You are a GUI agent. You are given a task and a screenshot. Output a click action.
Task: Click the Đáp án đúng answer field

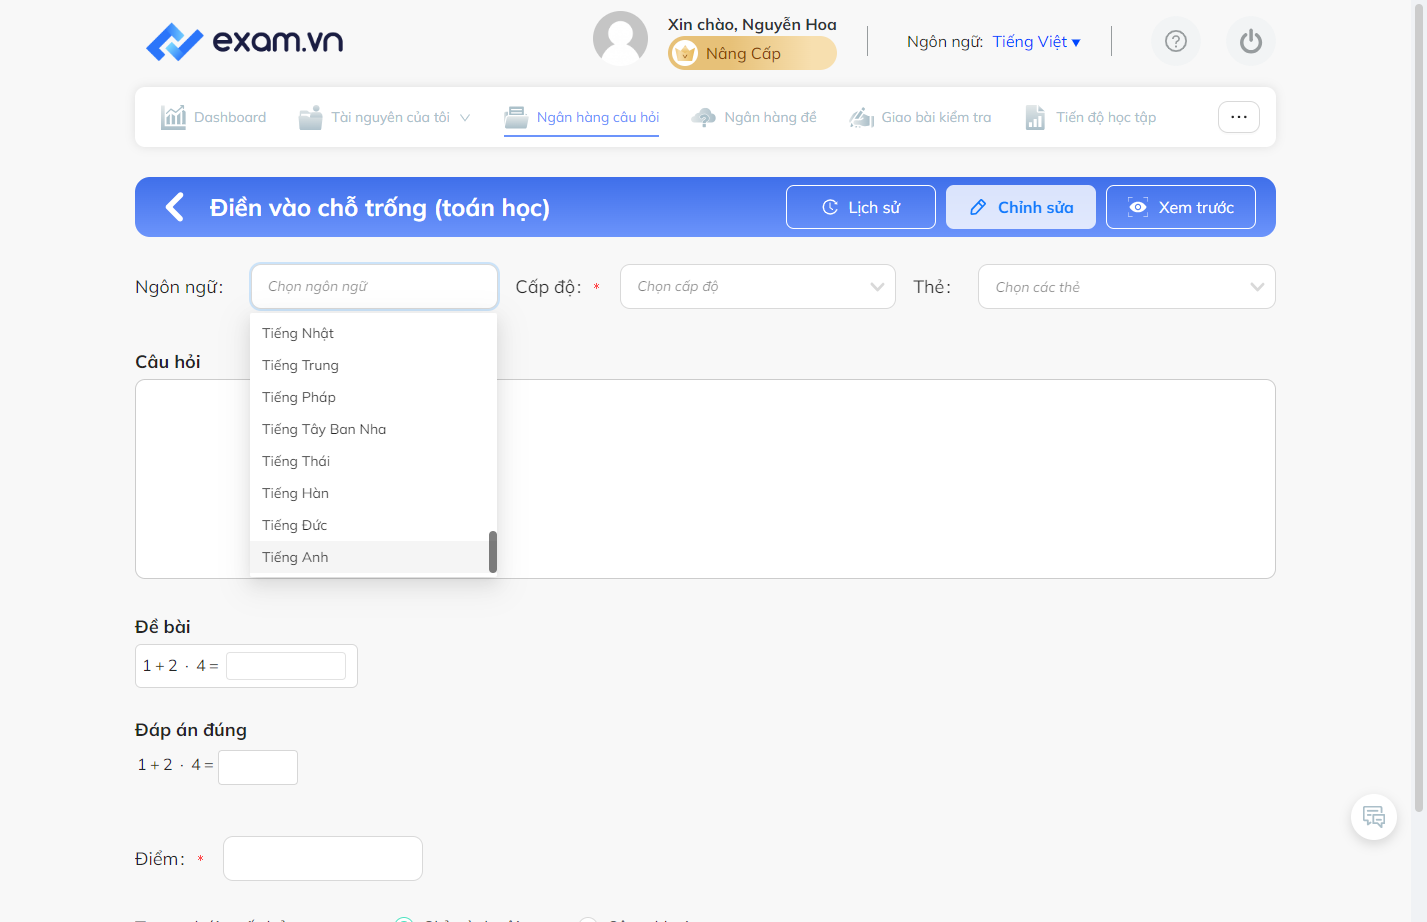click(x=258, y=767)
